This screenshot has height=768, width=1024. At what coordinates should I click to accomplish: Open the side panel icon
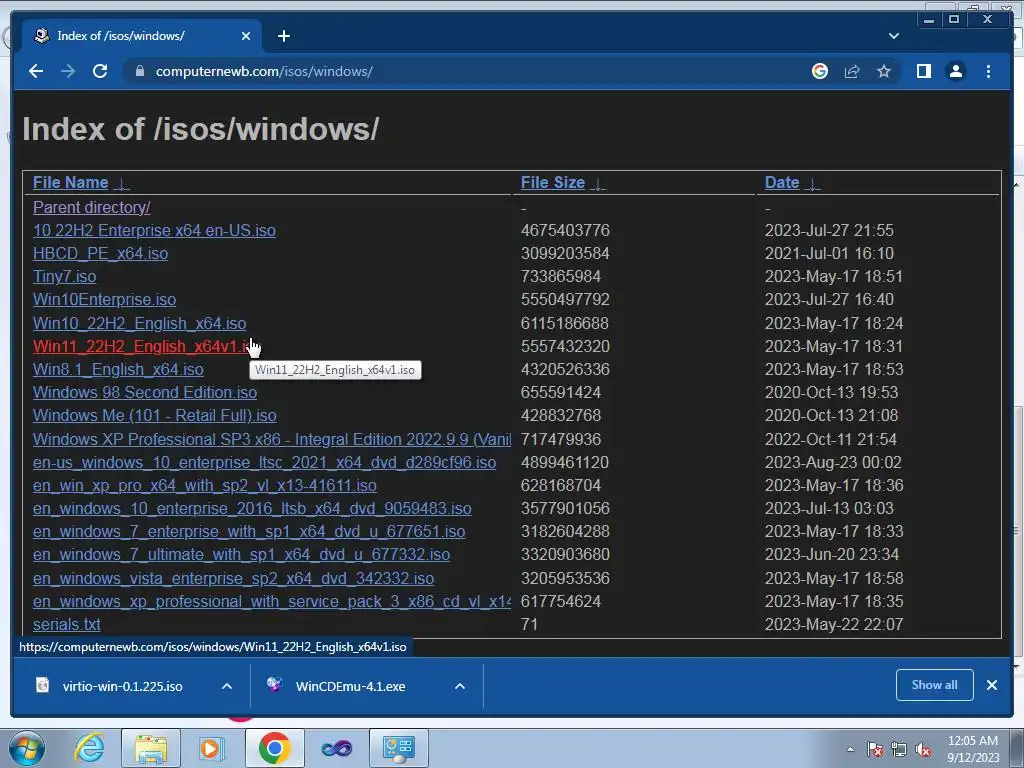[x=923, y=71]
